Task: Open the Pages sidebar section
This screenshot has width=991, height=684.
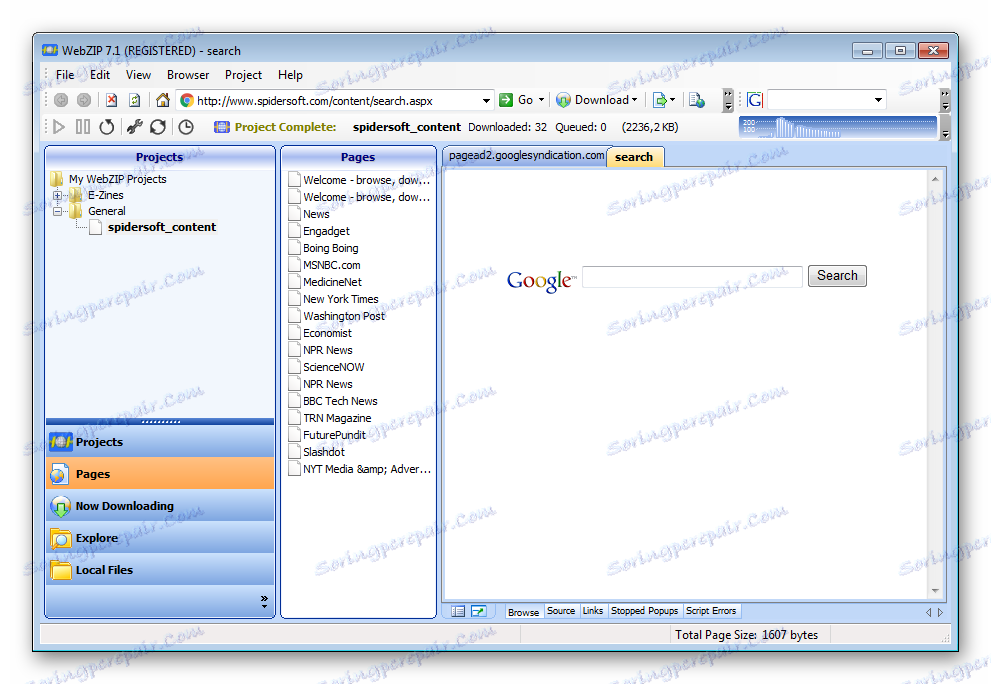Action: (160, 473)
